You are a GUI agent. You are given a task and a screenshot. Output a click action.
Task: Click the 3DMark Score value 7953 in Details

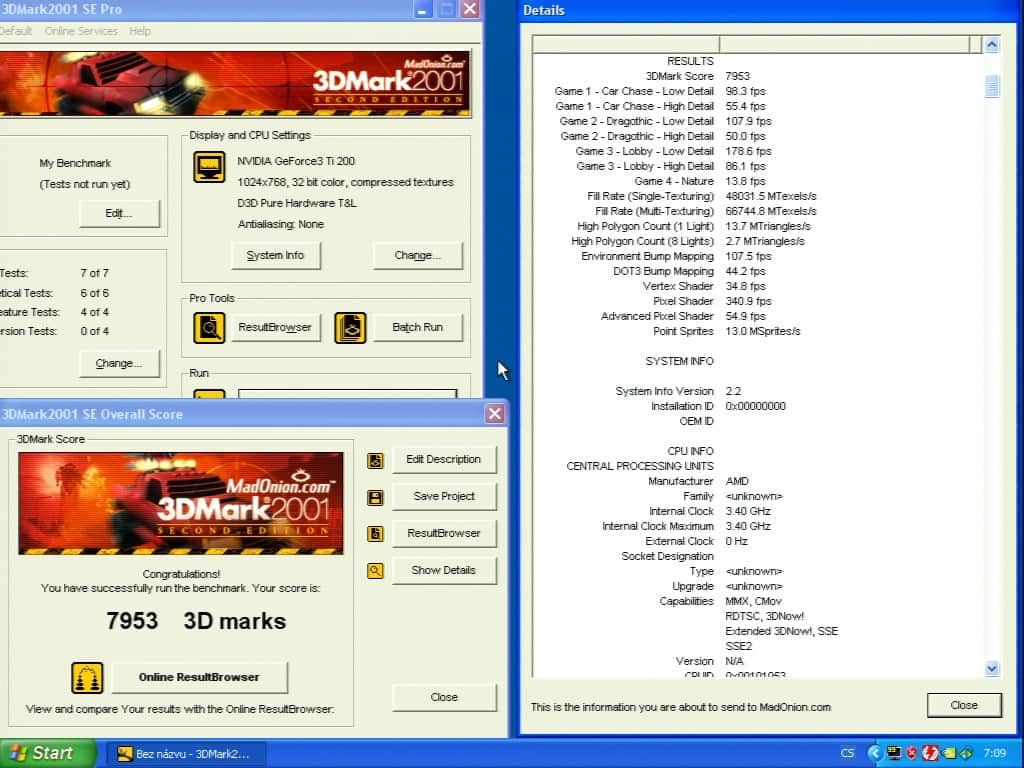point(737,76)
